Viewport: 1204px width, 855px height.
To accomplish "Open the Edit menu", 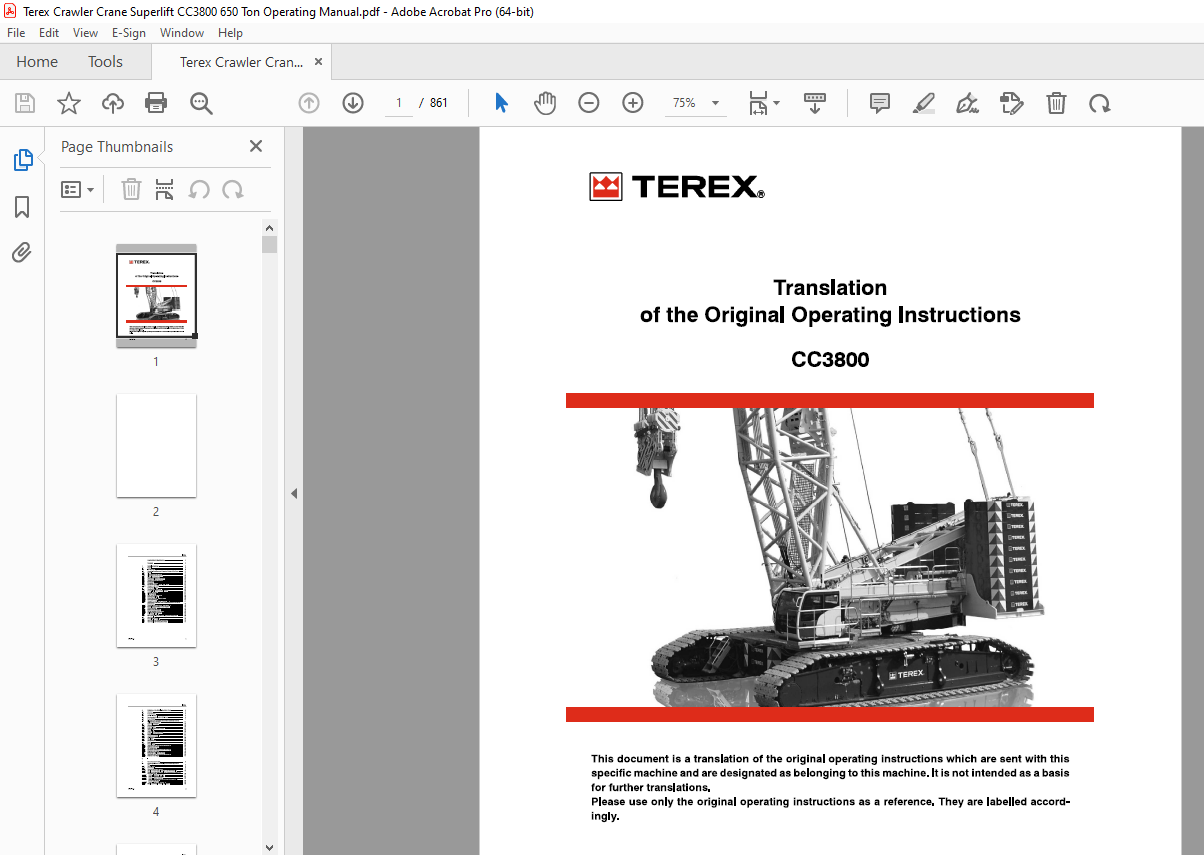I will (49, 33).
